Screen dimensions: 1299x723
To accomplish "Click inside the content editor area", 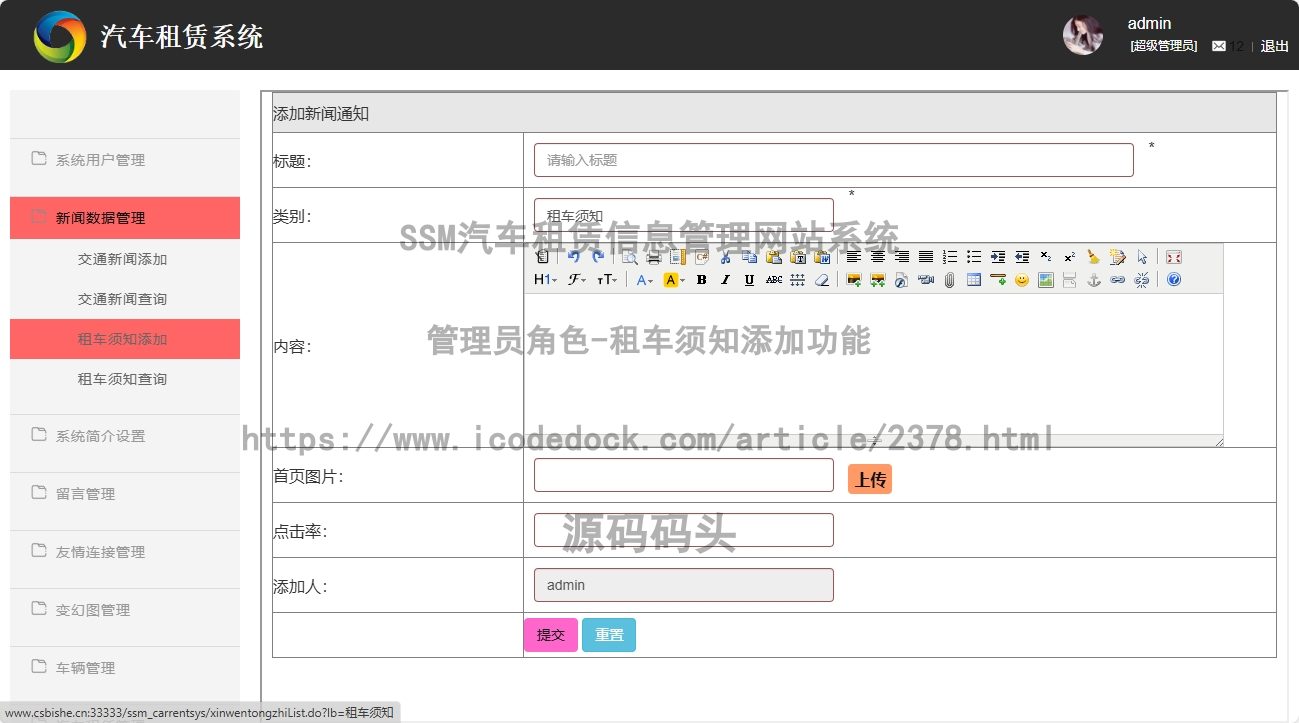I will [874, 364].
